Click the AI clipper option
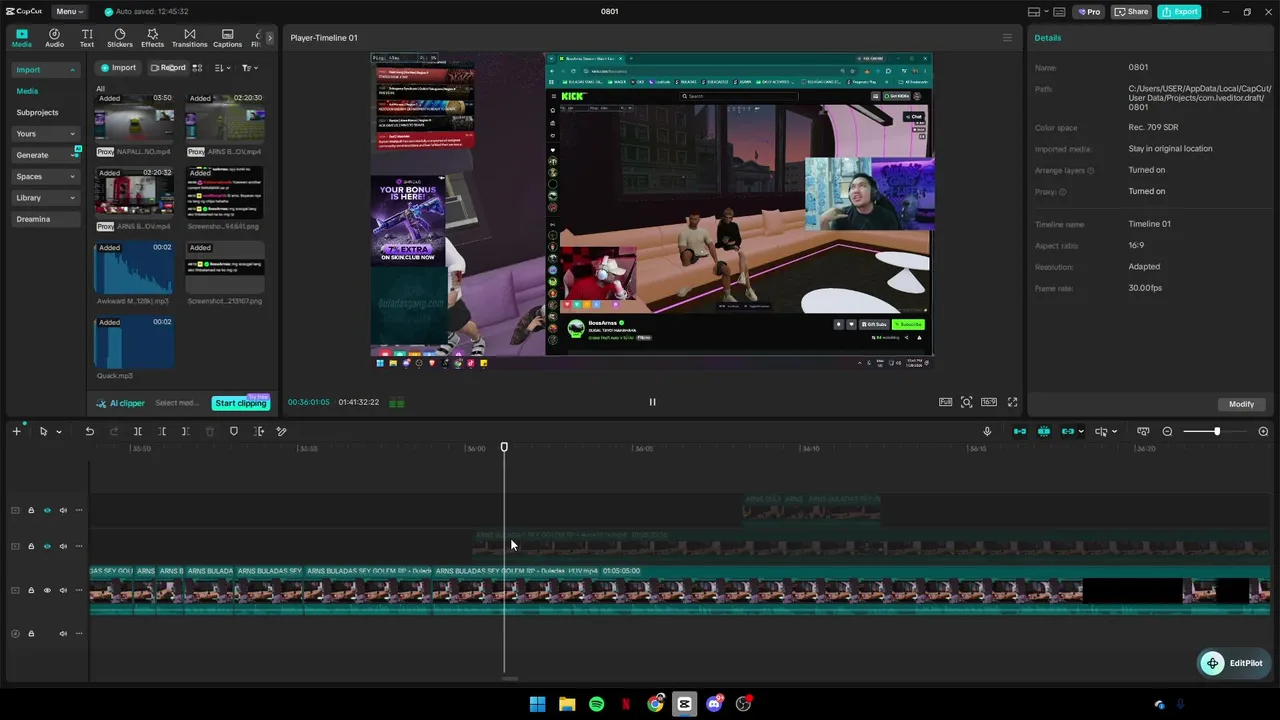1280x720 pixels. click(121, 403)
